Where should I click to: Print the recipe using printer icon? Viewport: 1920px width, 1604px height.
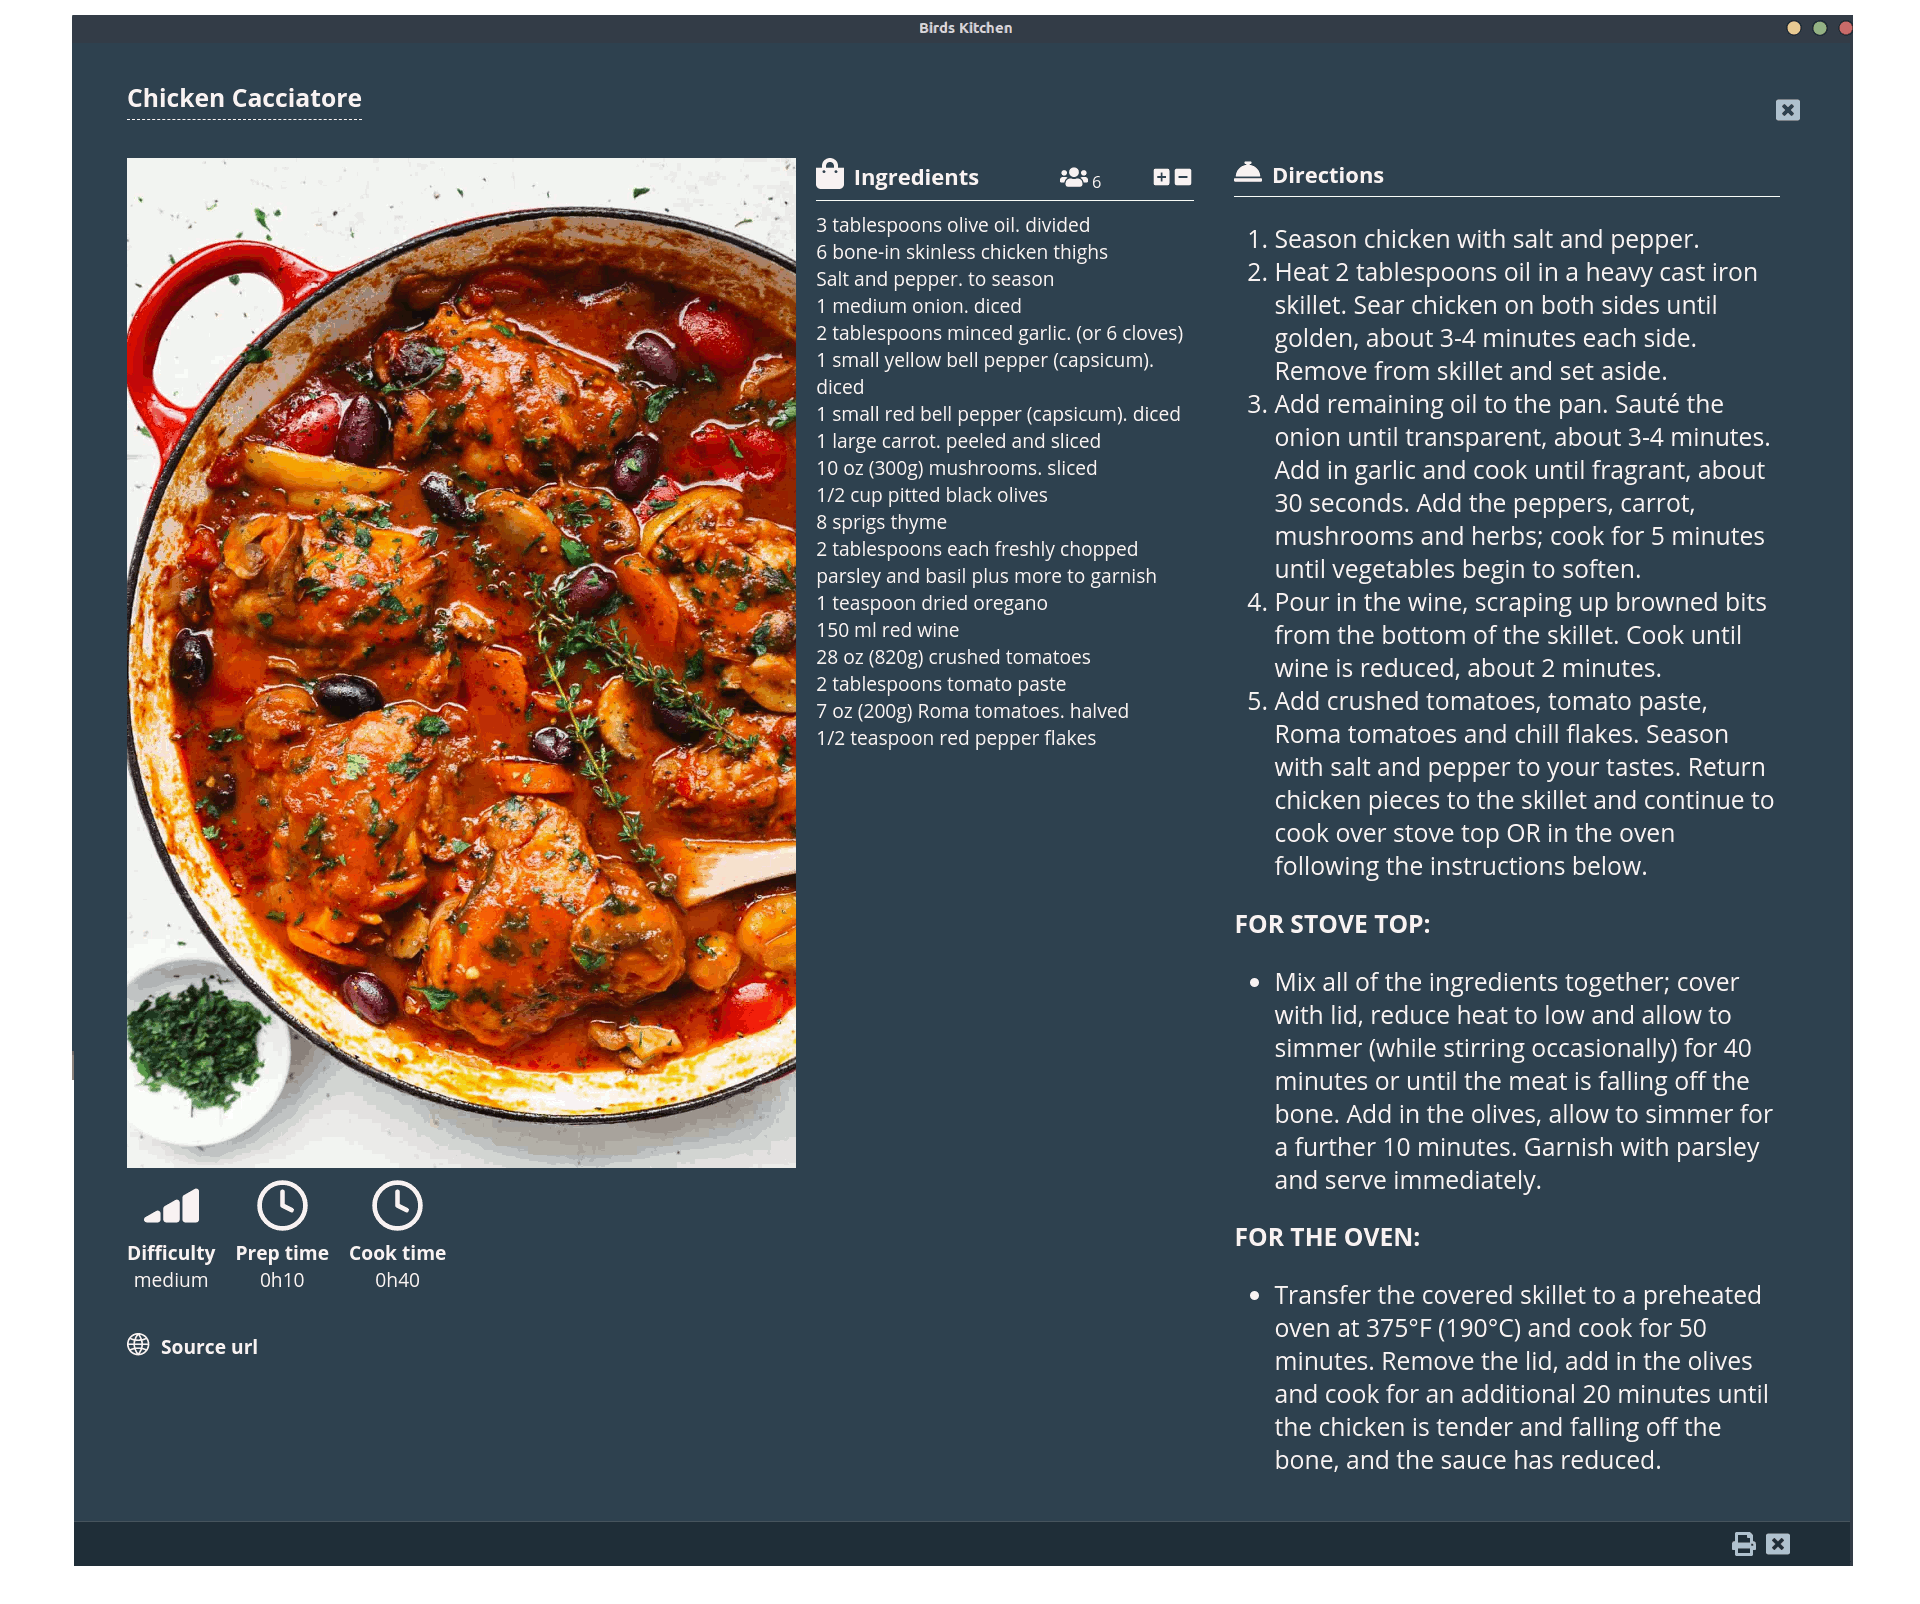click(1743, 1544)
